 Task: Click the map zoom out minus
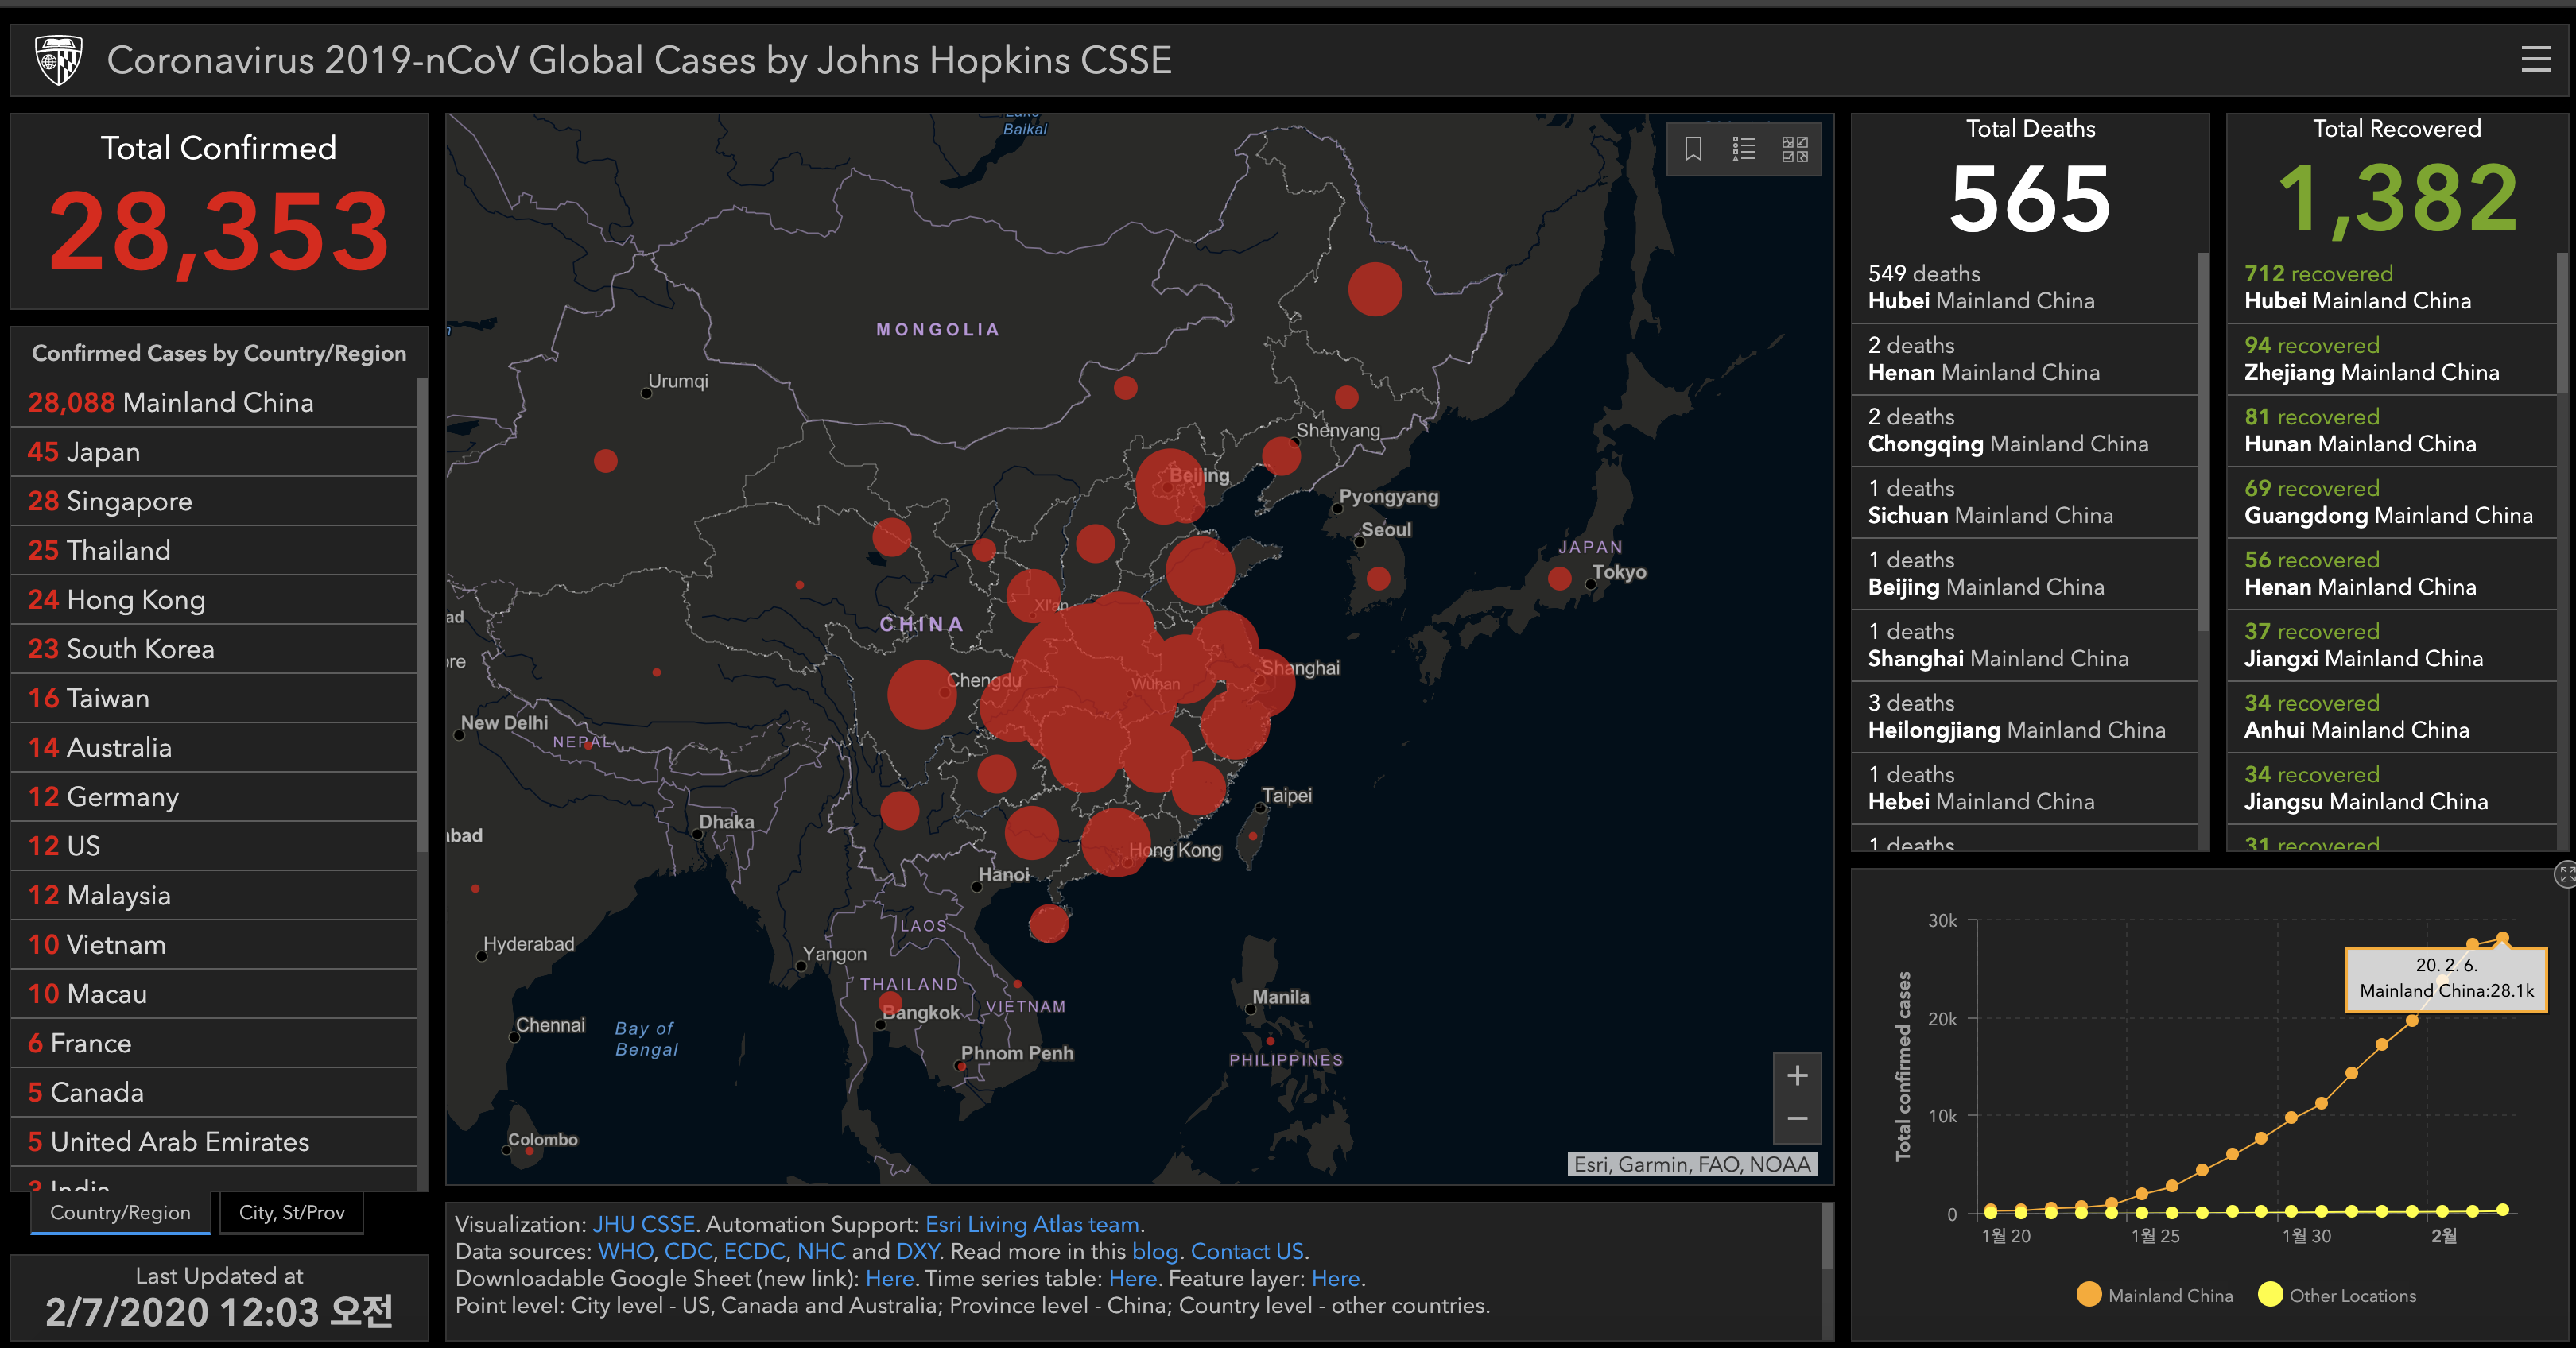click(1797, 1119)
